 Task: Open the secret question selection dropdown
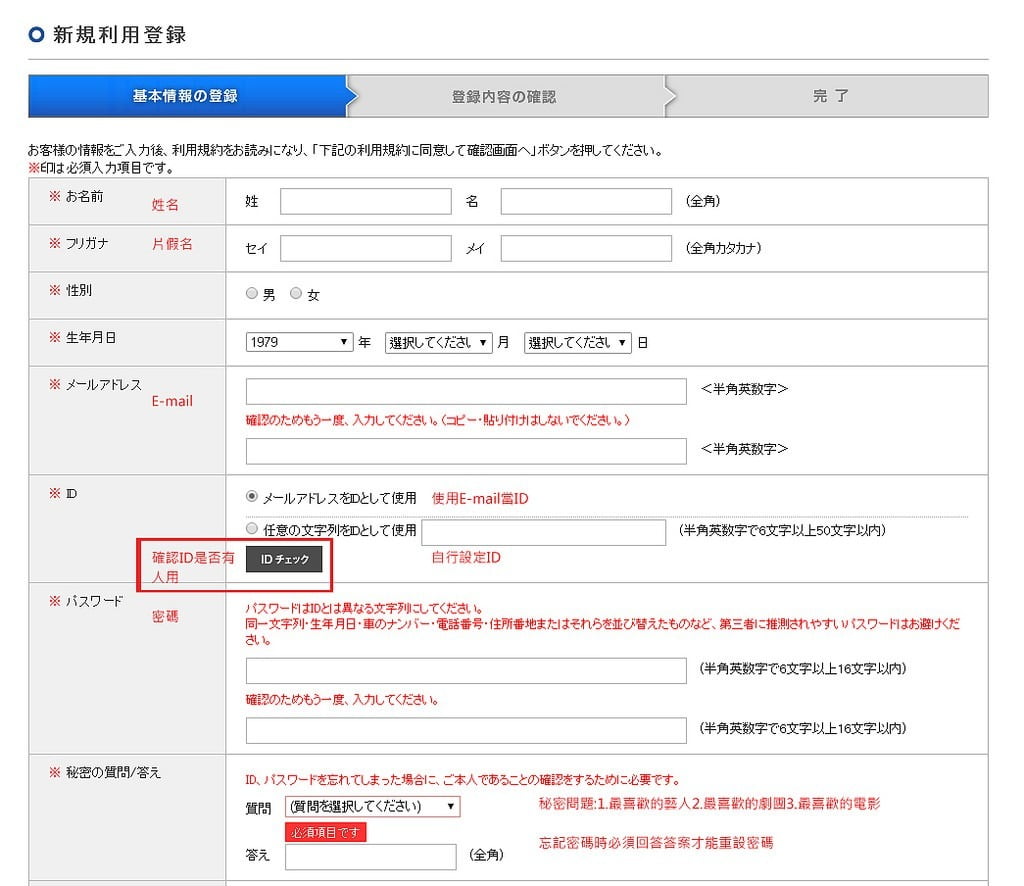point(375,806)
